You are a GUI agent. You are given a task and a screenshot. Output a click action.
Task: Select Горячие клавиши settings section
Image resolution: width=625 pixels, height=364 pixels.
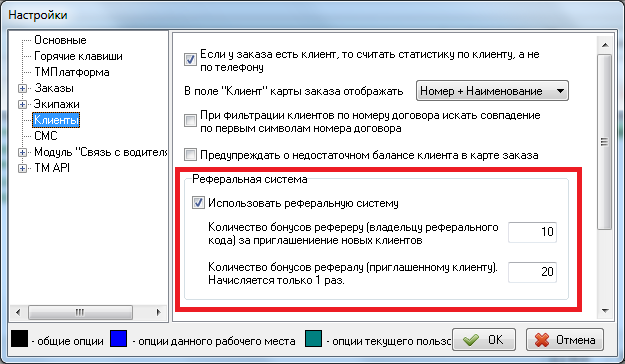pyautogui.click(x=78, y=56)
